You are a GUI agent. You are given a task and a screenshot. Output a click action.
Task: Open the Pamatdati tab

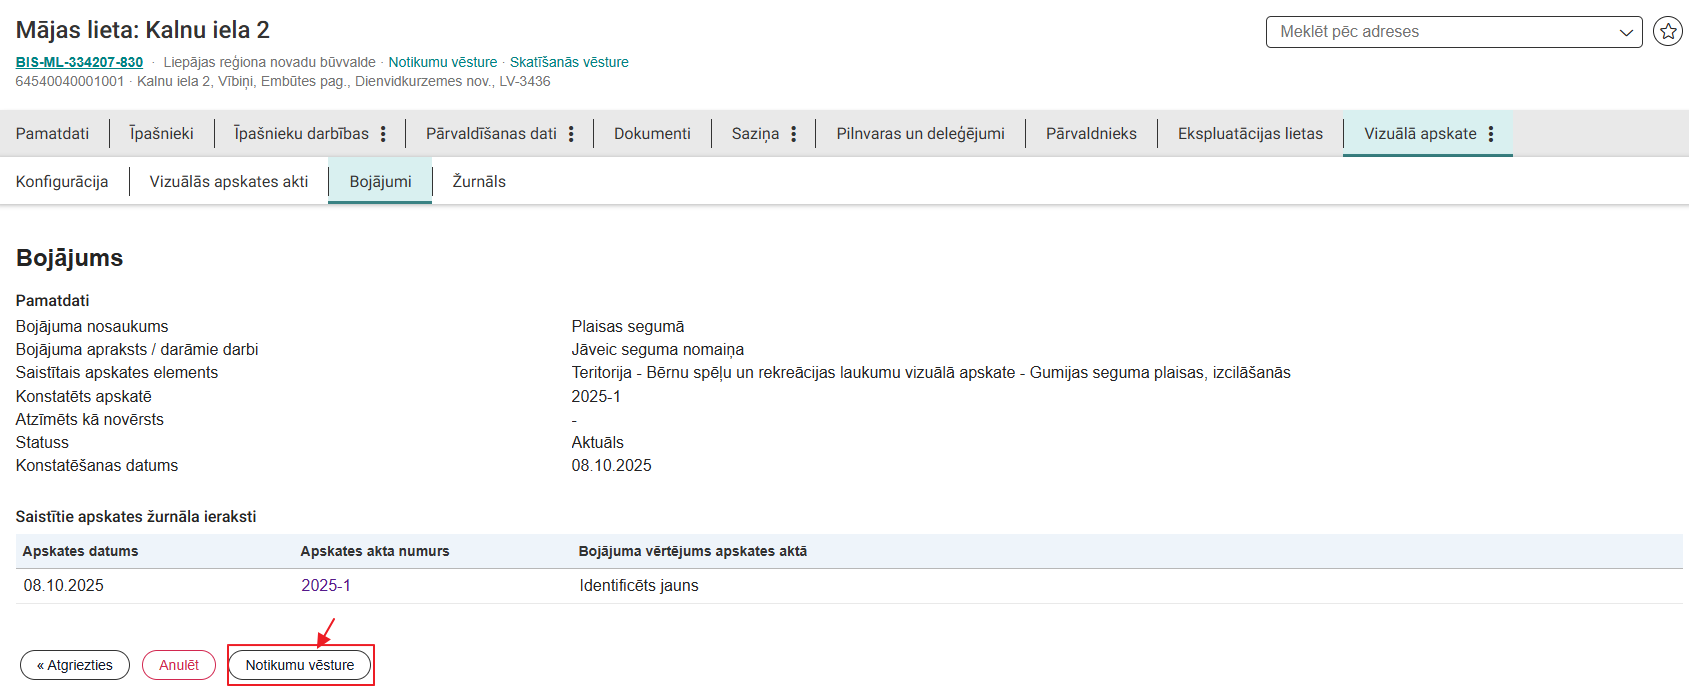(52, 134)
